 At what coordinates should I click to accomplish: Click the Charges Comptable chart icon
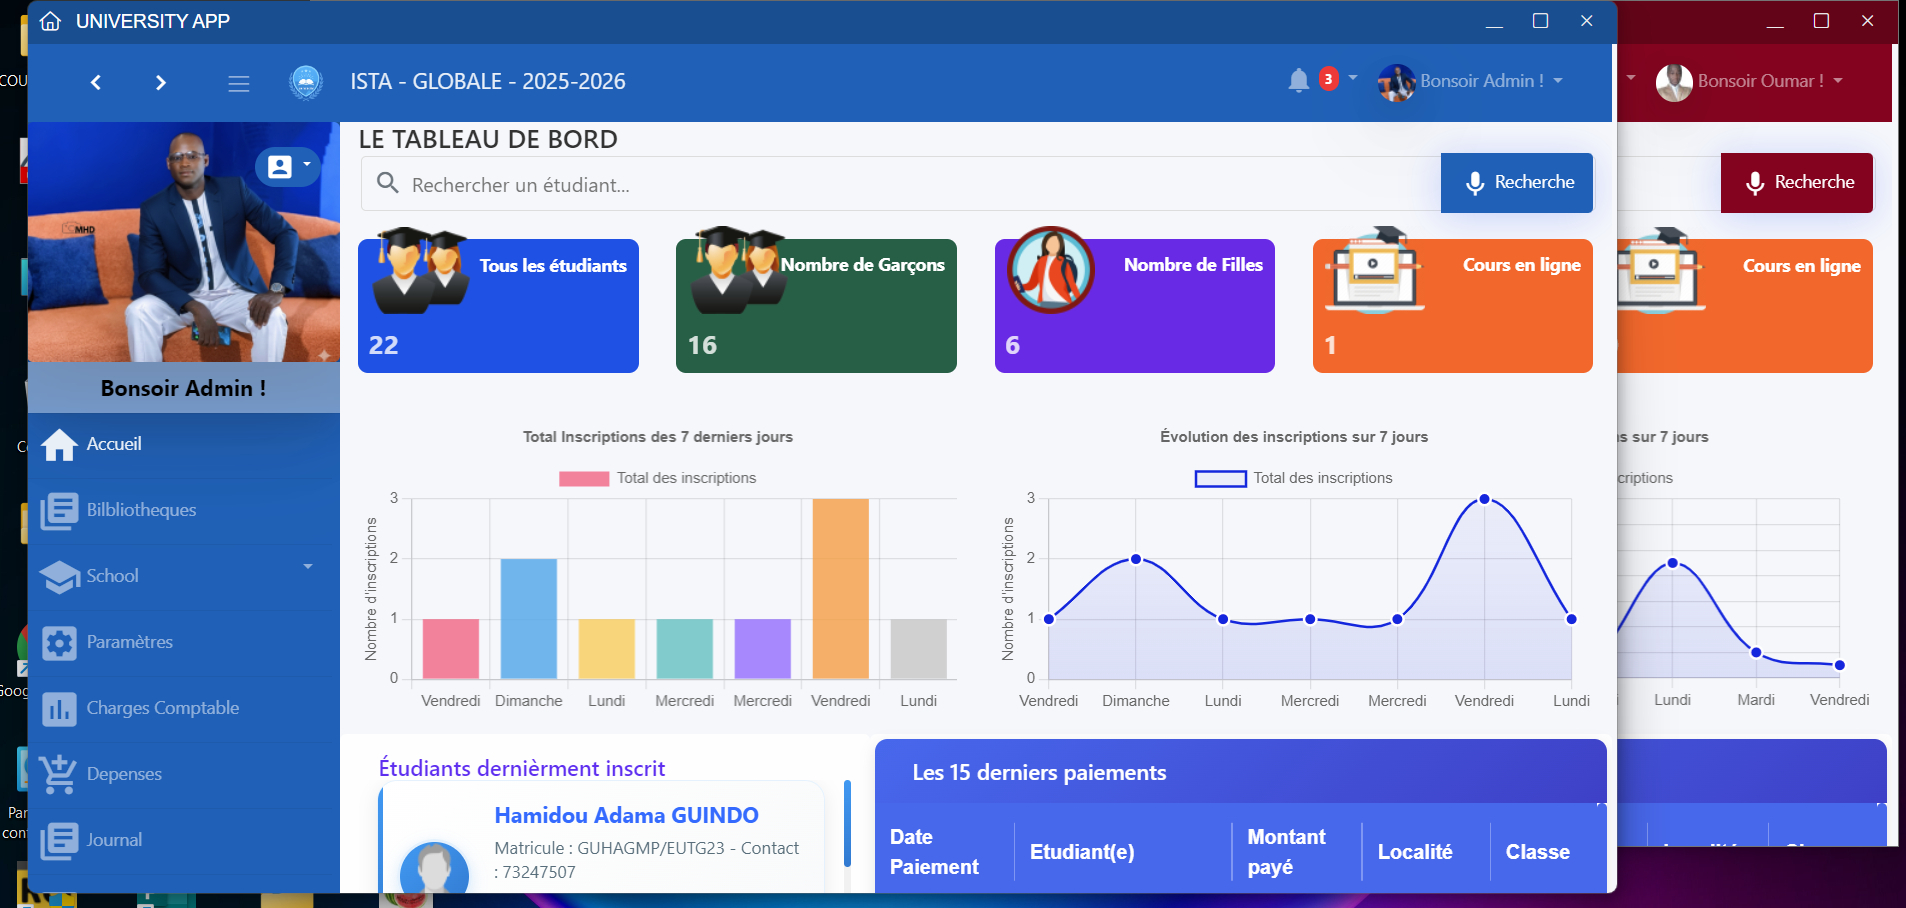59,709
